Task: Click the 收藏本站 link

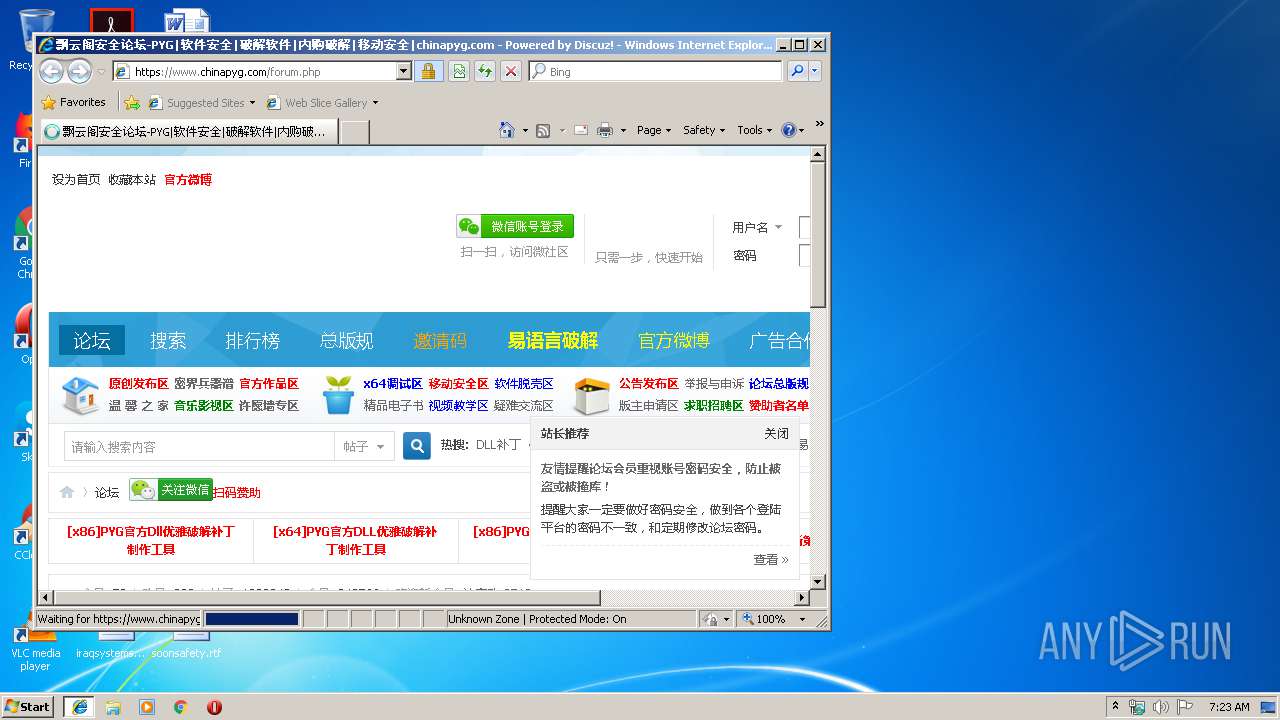Action: tap(132, 180)
